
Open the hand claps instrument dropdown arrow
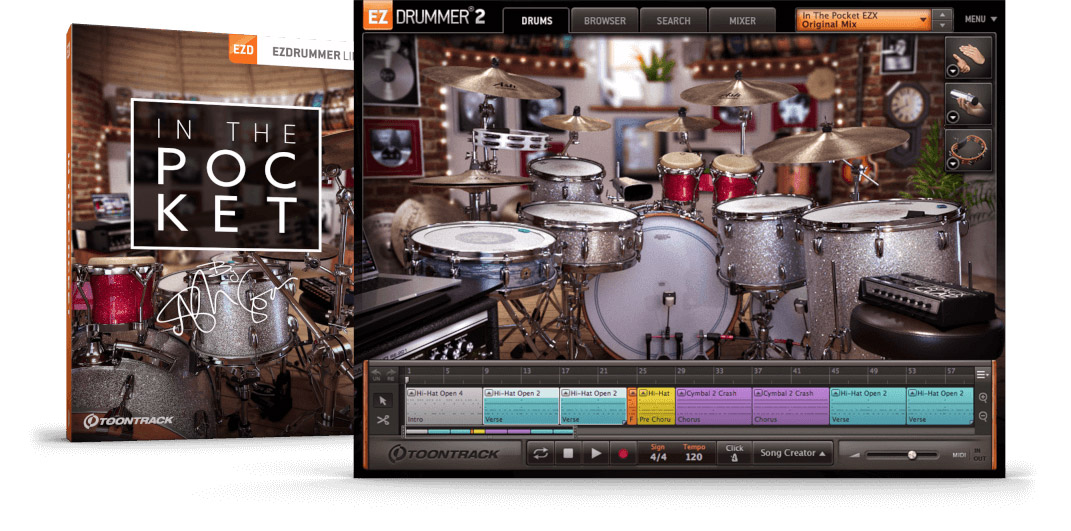[x=953, y=70]
